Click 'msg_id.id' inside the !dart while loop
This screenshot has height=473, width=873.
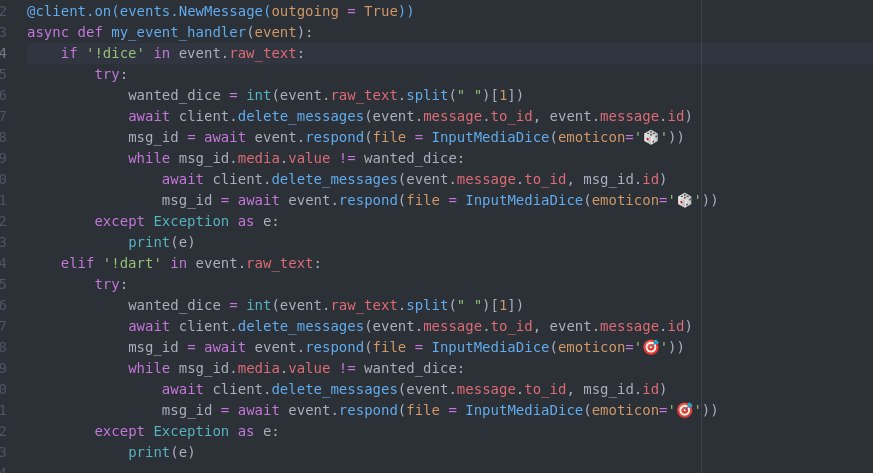[x=621, y=390]
